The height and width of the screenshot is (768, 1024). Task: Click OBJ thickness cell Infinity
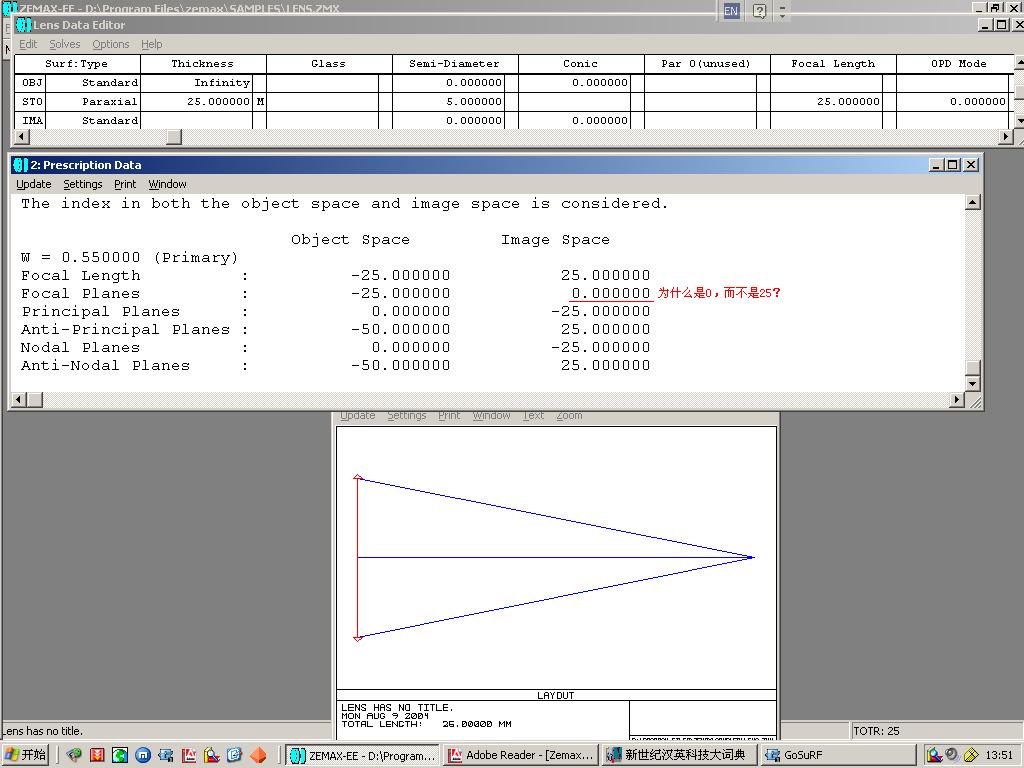(x=197, y=82)
